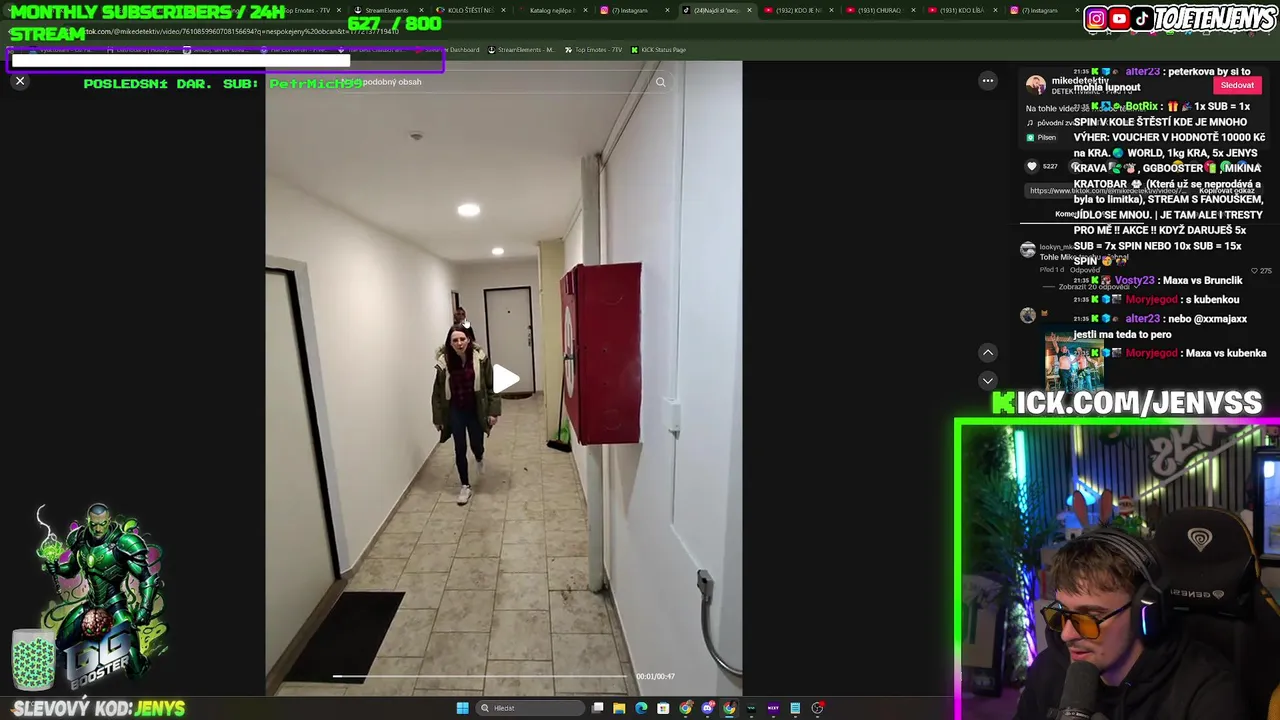Screen dimensions: 1280x720
Task: Follow mikedetektiv with the Sledovat button
Action: point(1237,85)
